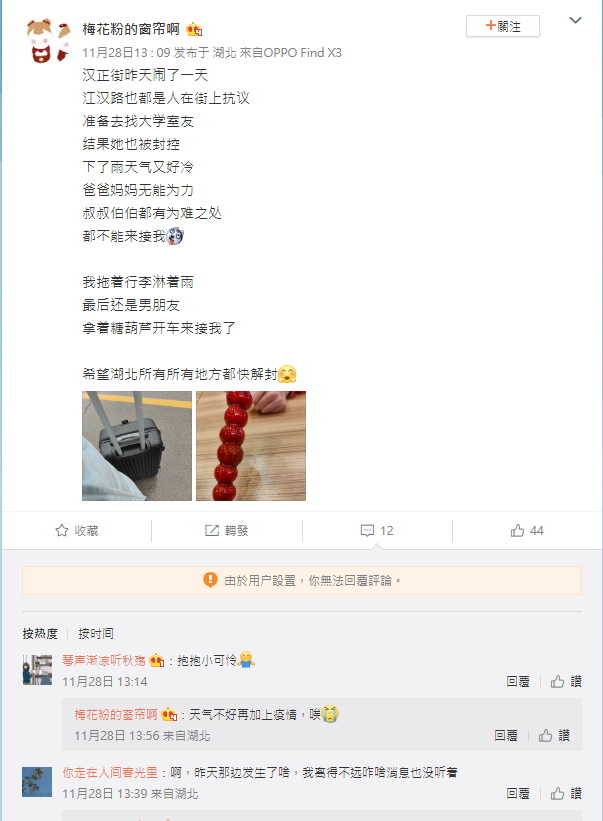Reply to 琴声渐凉听秋殇's comment via 回覆
The height and width of the screenshot is (821, 603).
pyautogui.click(x=518, y=681)
